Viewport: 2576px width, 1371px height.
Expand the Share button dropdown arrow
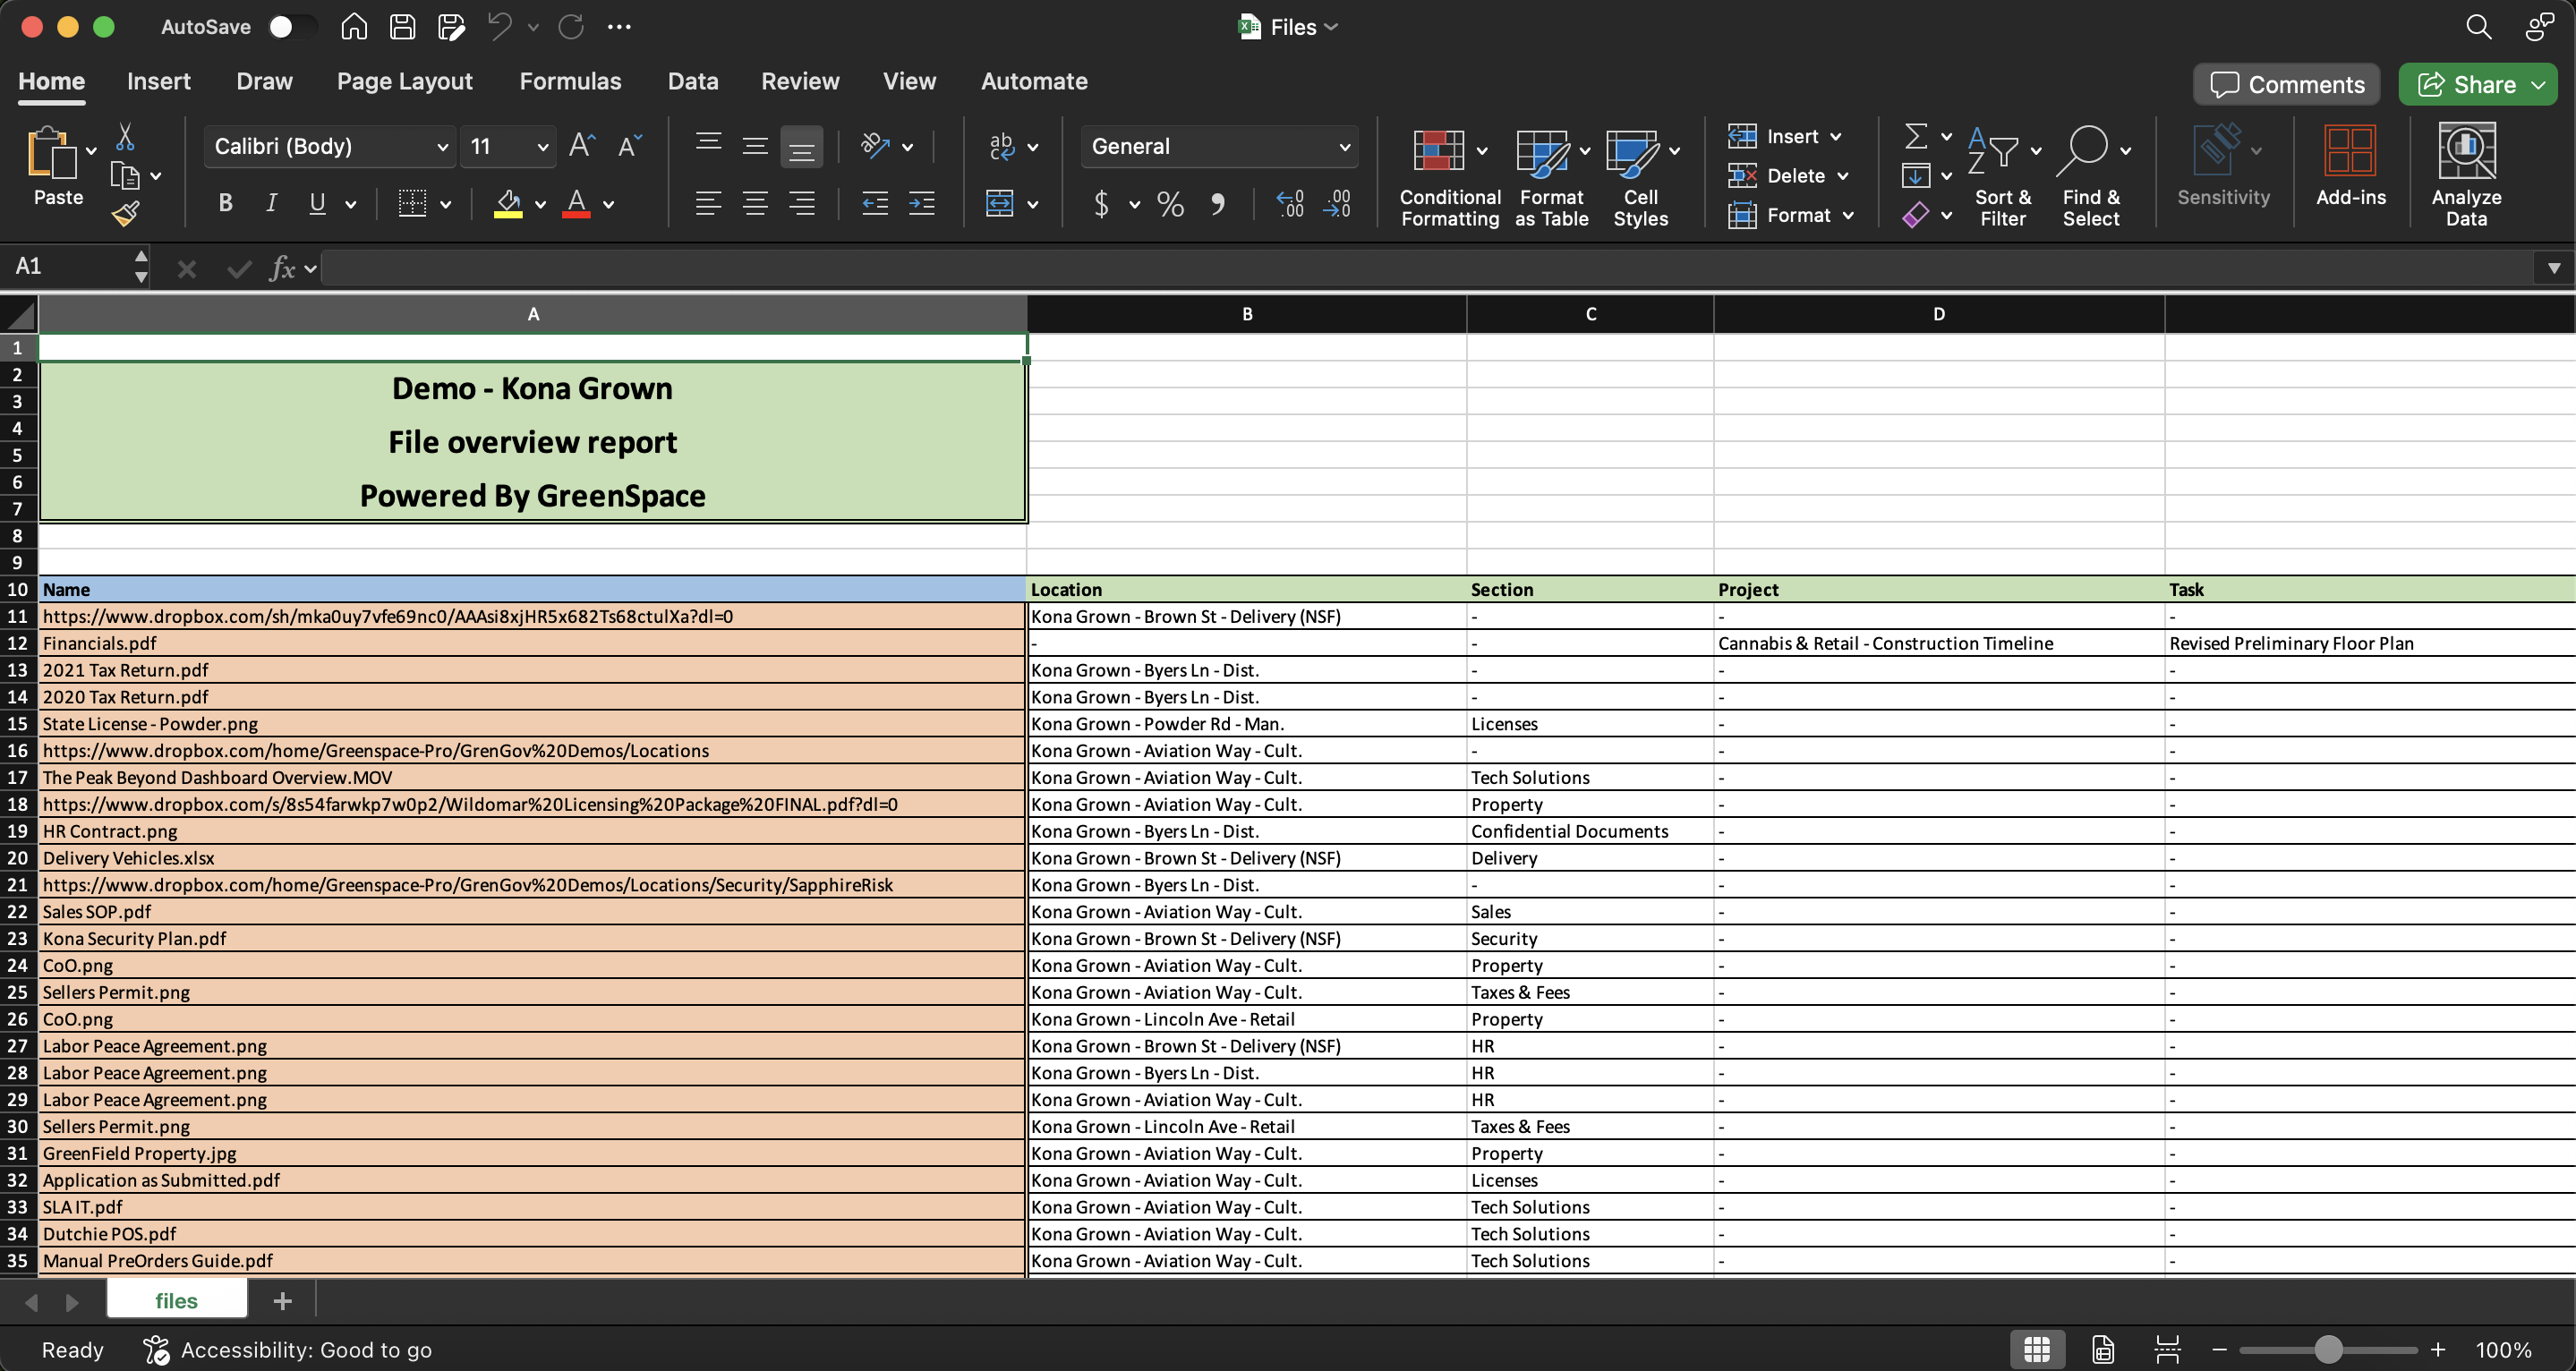coord(2539,85)
